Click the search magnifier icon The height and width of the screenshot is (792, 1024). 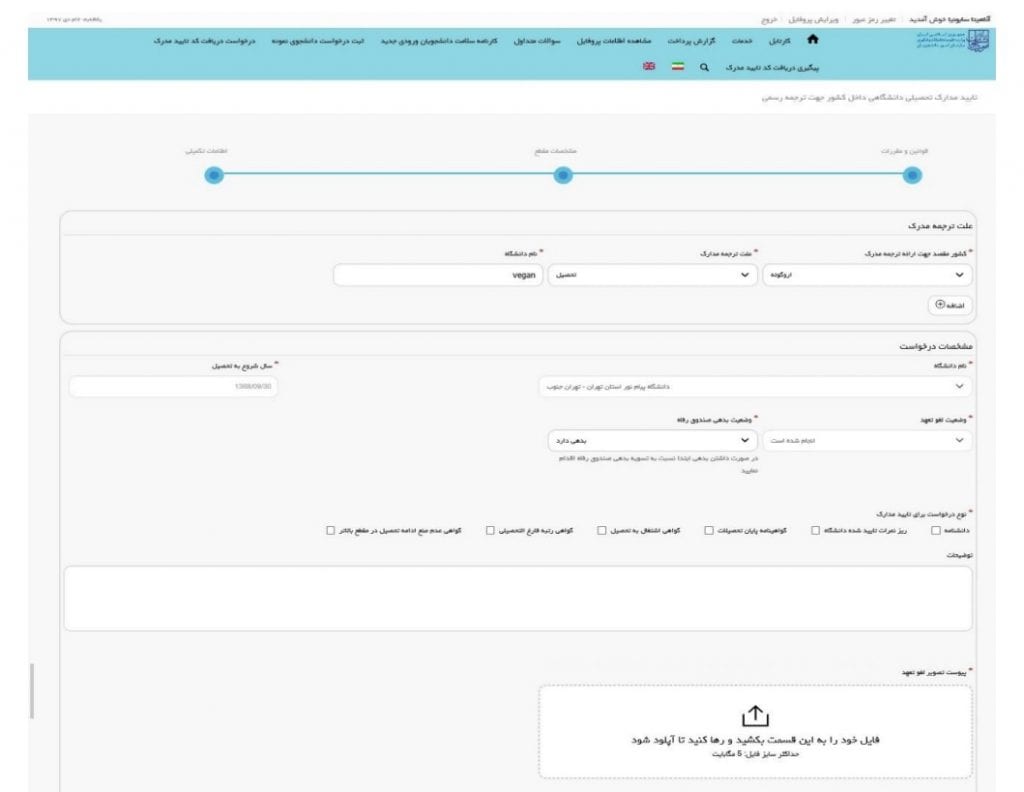[703, 67]
